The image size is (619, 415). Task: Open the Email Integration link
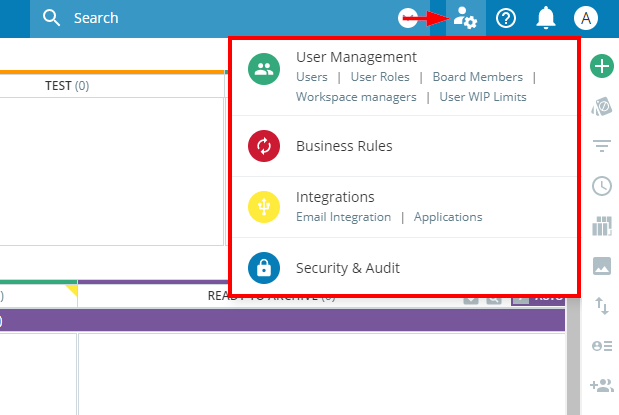click(343, 217)
